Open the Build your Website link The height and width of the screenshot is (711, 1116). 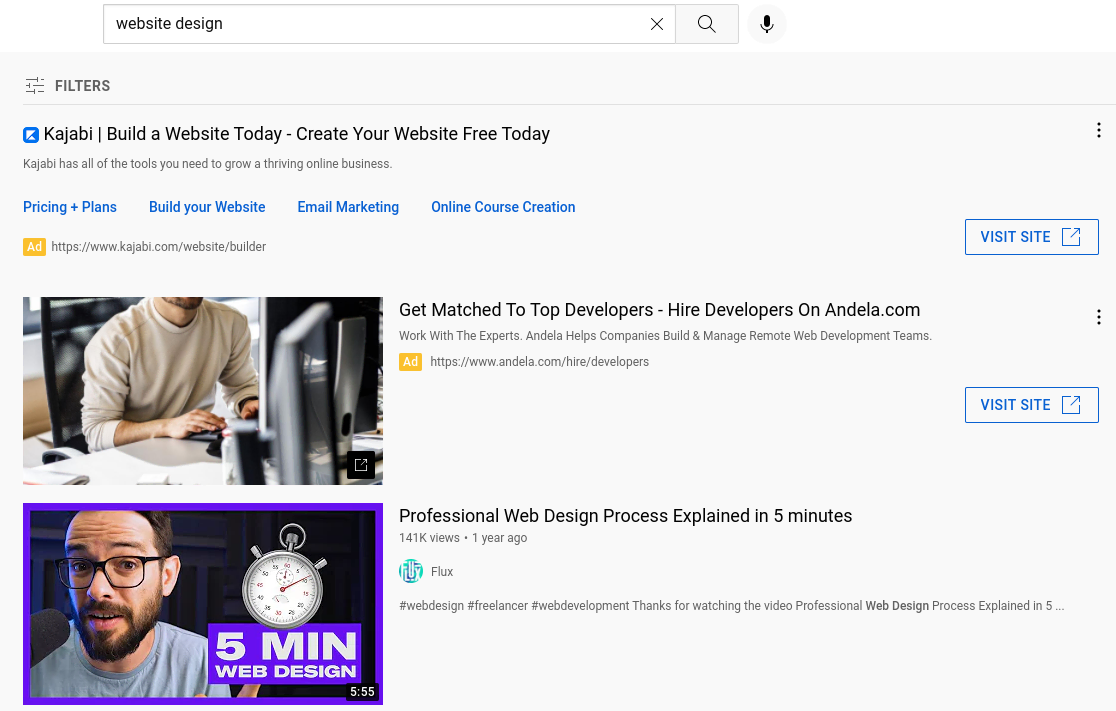click(207, 207)
